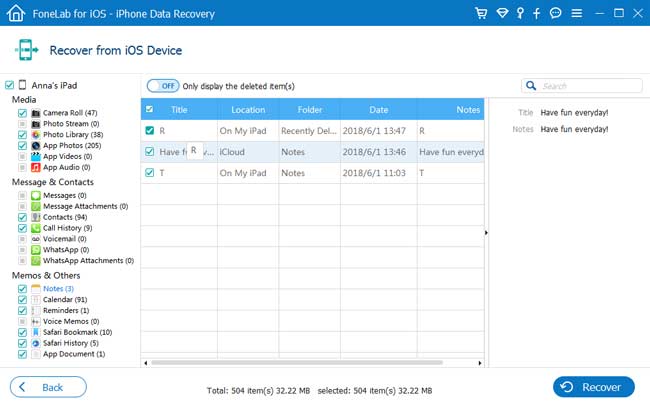Click the Photo Stream icon

(36, 124)
